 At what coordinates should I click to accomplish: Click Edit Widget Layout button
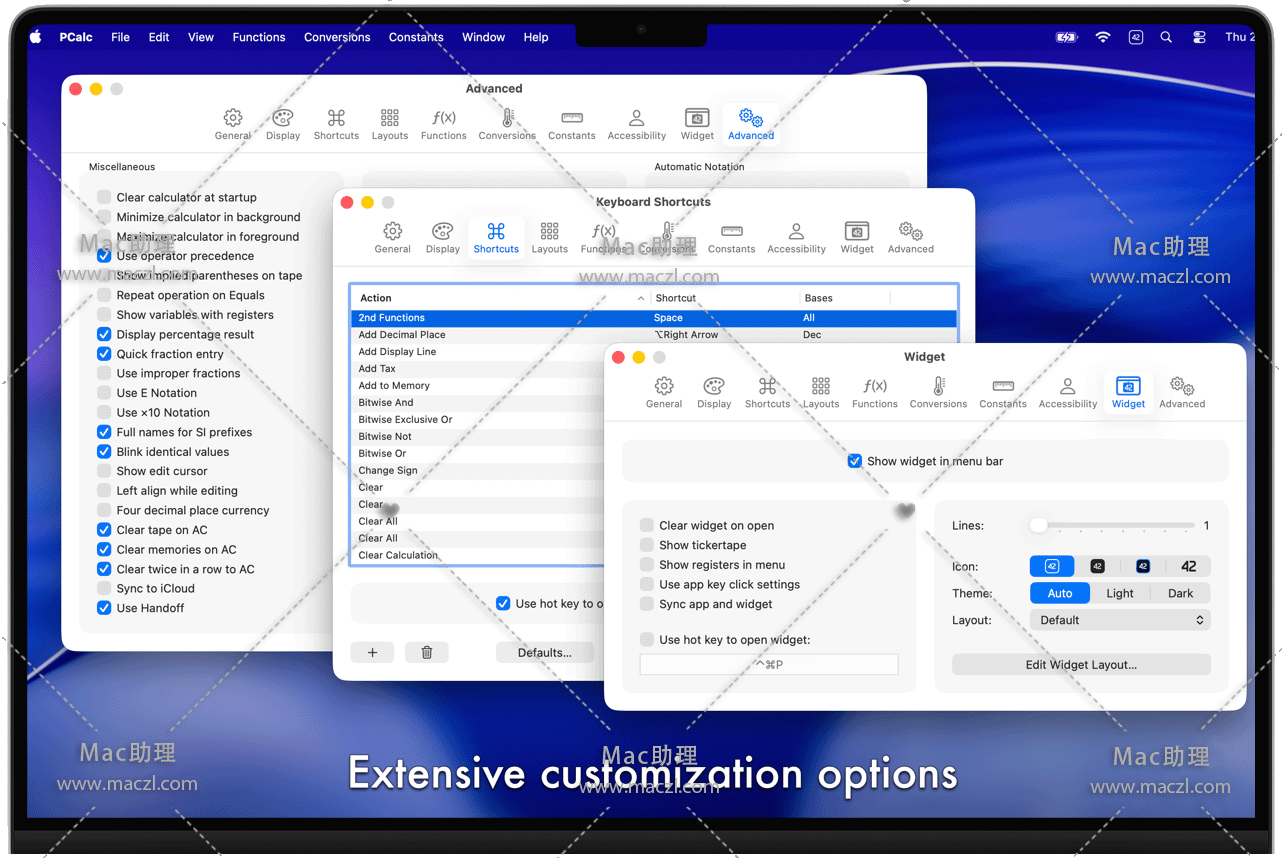[1080, 664]
